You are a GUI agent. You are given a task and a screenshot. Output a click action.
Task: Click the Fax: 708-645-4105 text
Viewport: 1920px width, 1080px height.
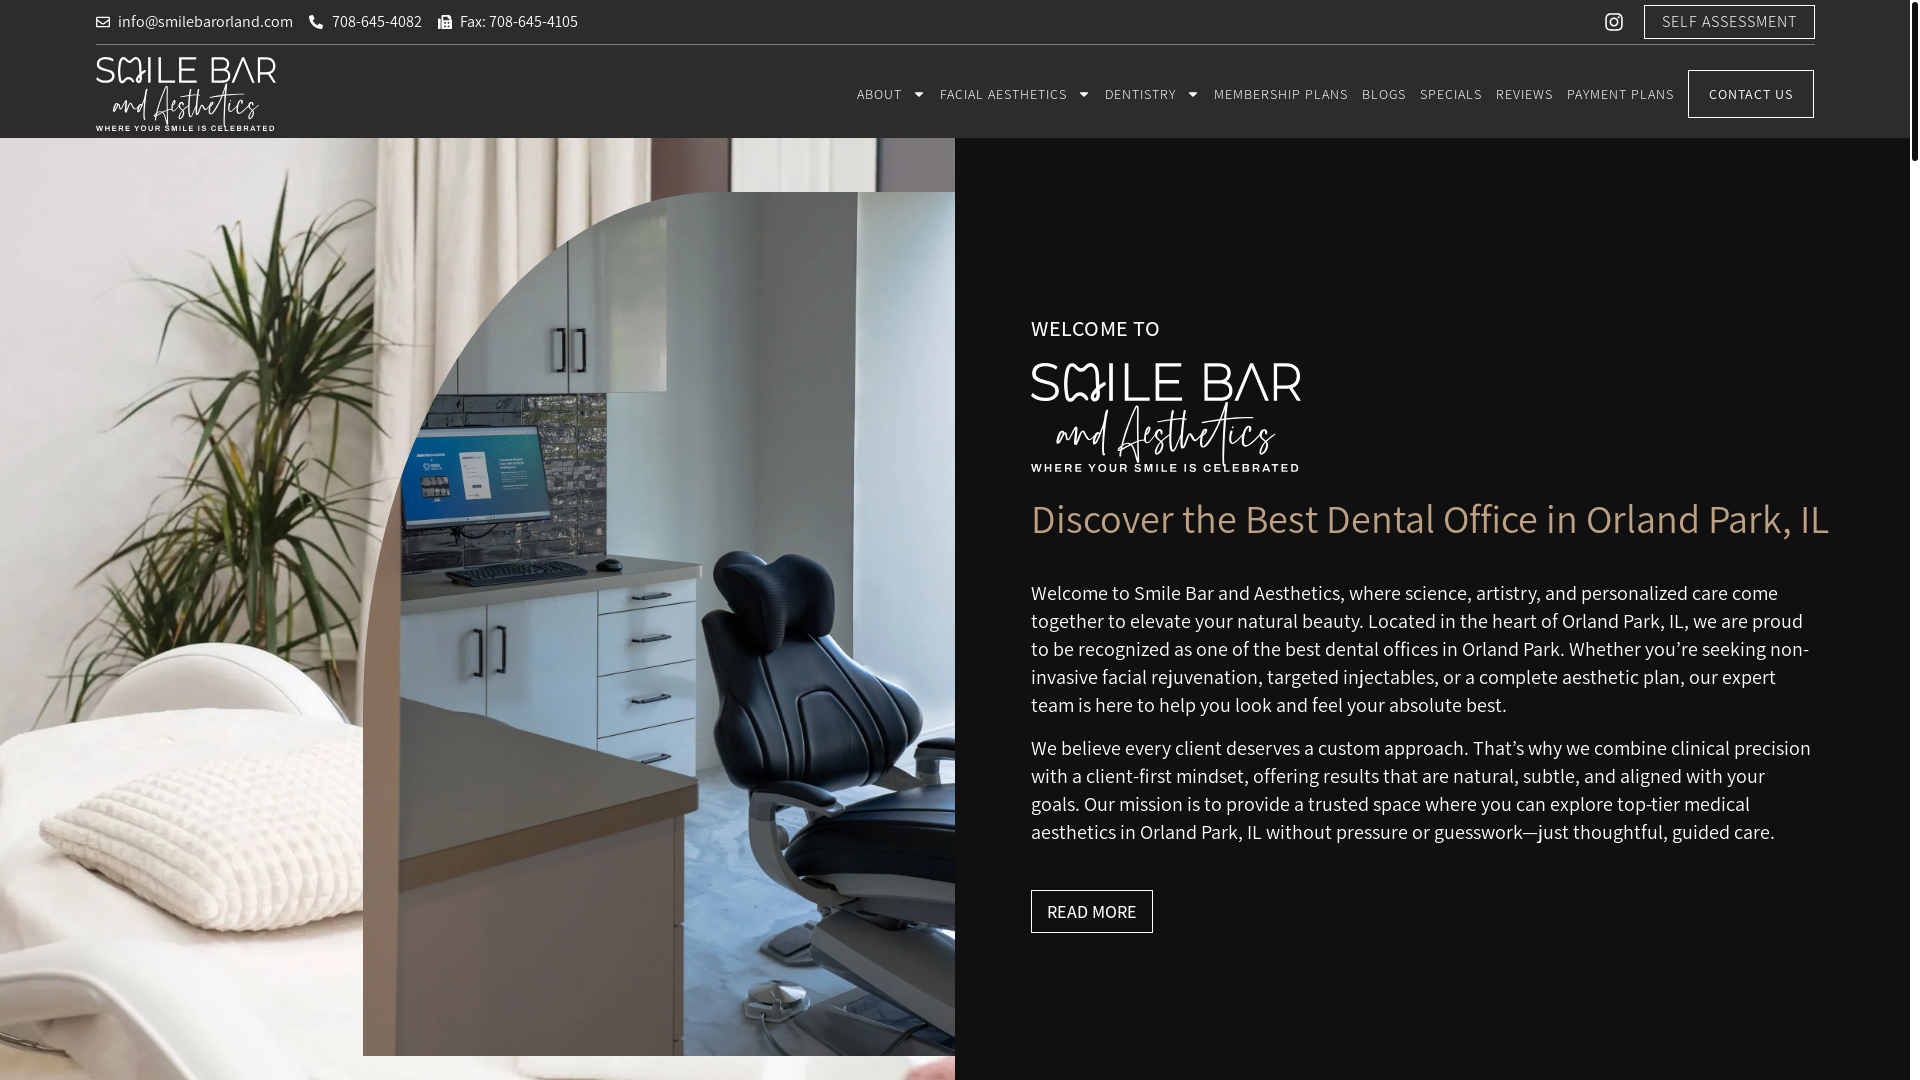pos(519,22)
